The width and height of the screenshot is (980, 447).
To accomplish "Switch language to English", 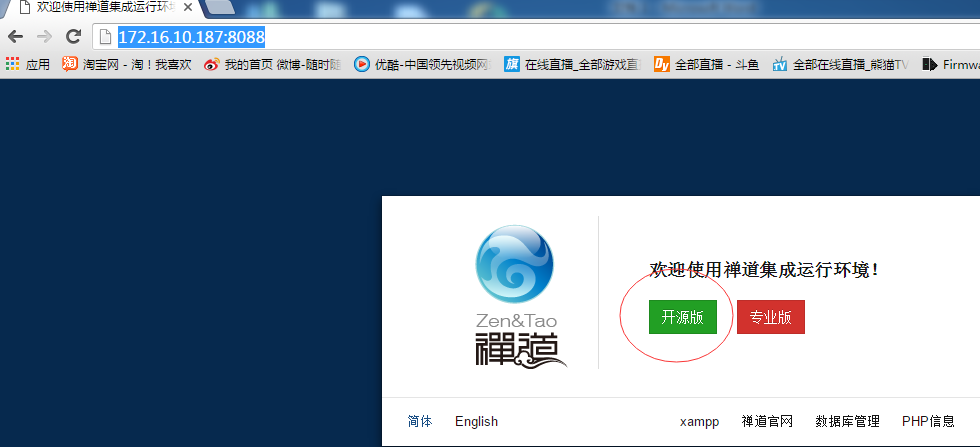I will [476, 421].
